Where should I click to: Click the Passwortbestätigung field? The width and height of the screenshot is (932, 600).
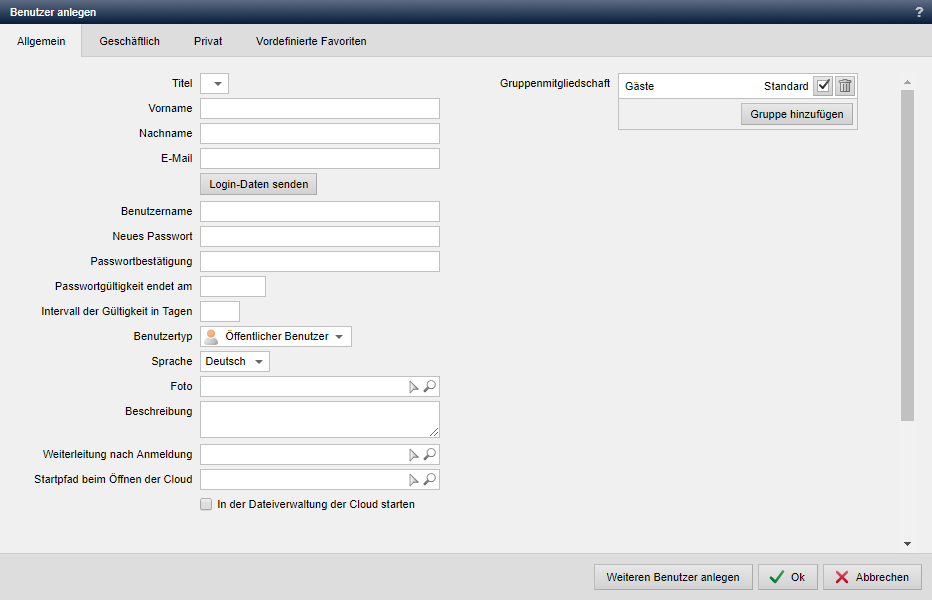(320, 262)
